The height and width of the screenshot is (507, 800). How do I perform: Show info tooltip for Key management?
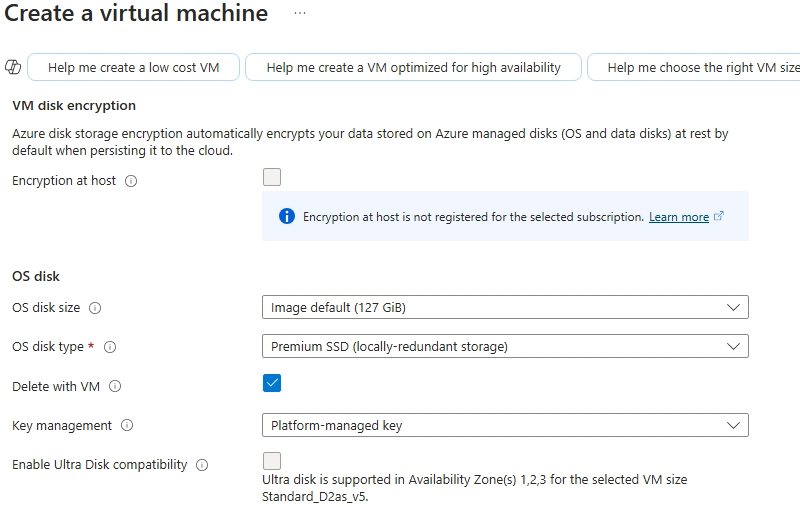pos(127,425)
